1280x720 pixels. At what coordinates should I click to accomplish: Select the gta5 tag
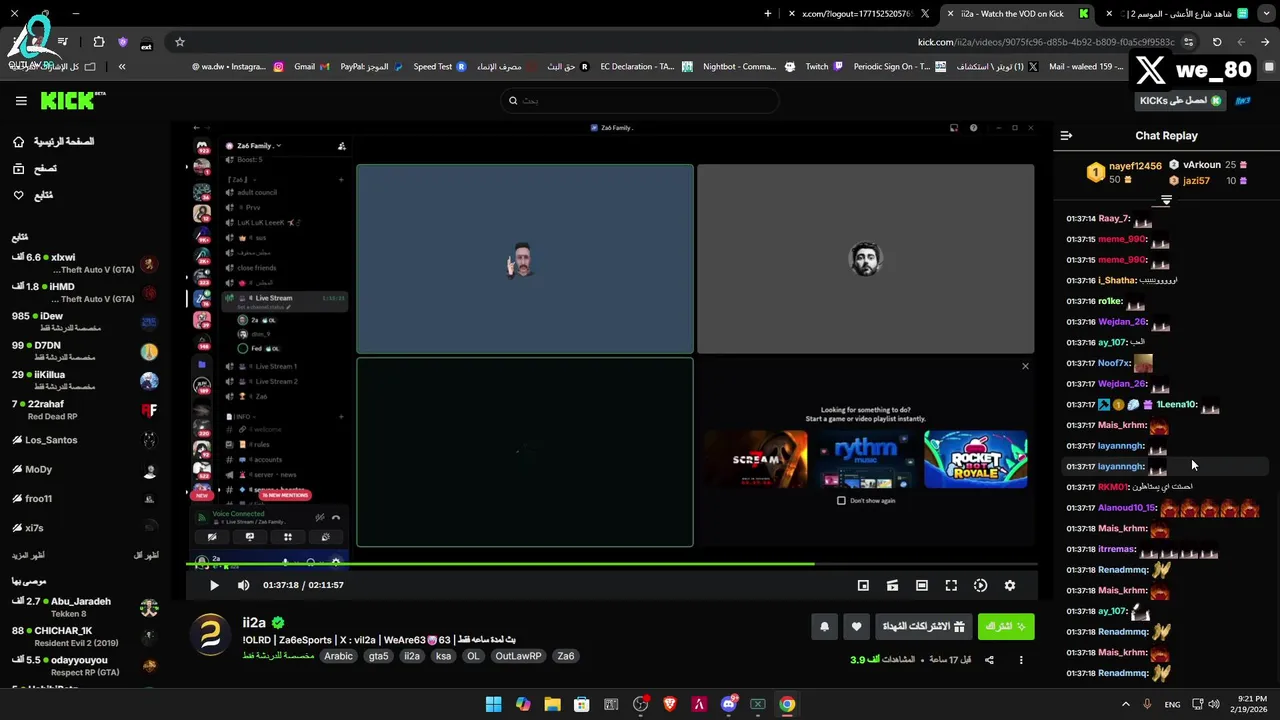click(378, 656)
